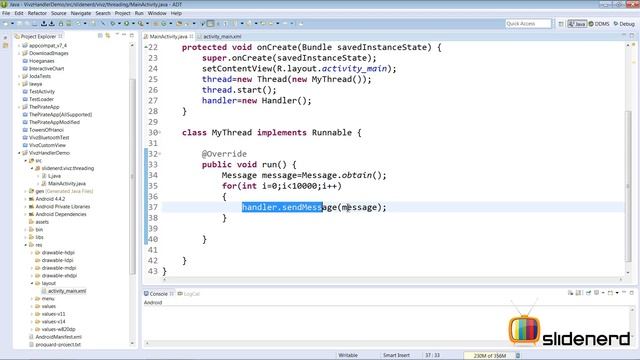Select the Console tab
Image resolution: width=640 pixels, height=360 pixels.
(158, 293)
